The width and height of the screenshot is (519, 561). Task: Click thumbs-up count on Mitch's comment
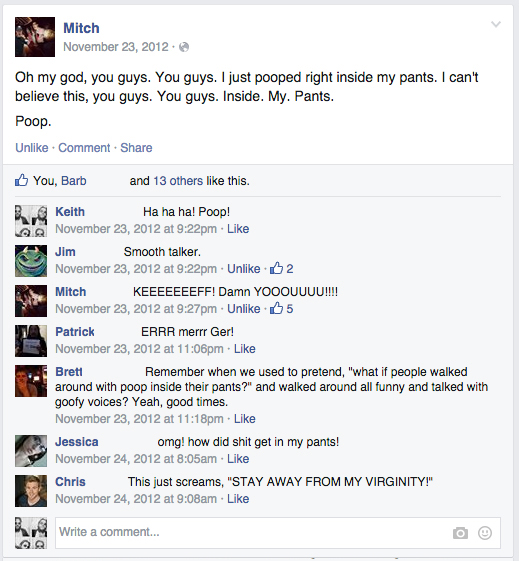[281, 308]
